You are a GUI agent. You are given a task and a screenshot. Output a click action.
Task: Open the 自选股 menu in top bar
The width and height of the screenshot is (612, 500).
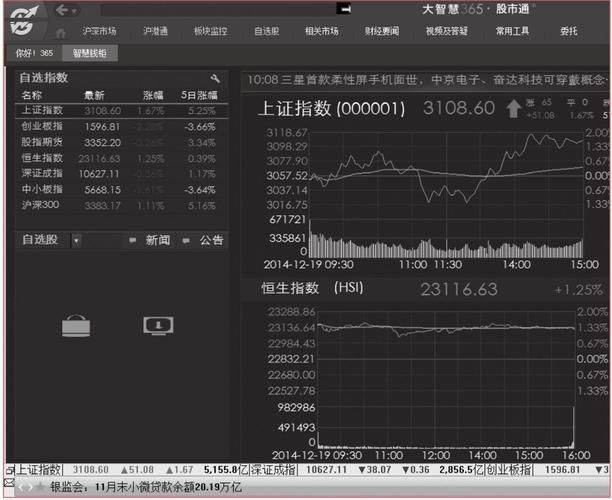(x=267, y=31)
